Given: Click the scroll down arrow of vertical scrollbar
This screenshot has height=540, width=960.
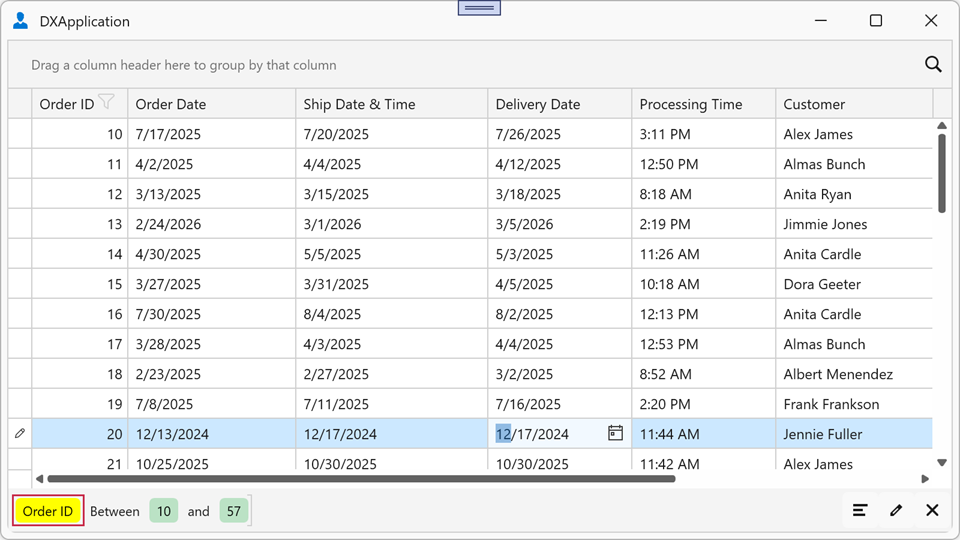Looking at the screenshot, I should (x=942, y=463).
